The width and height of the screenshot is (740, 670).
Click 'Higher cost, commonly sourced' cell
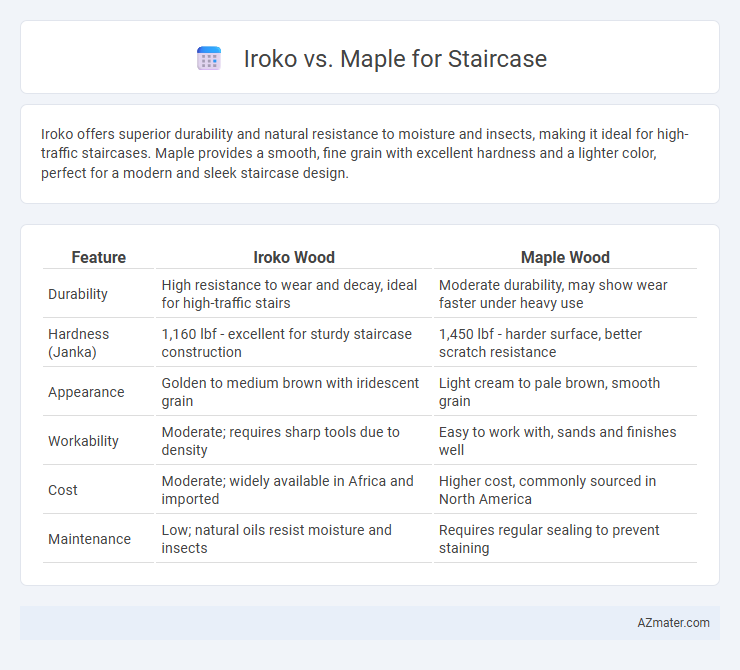click(x=565, y=490)
